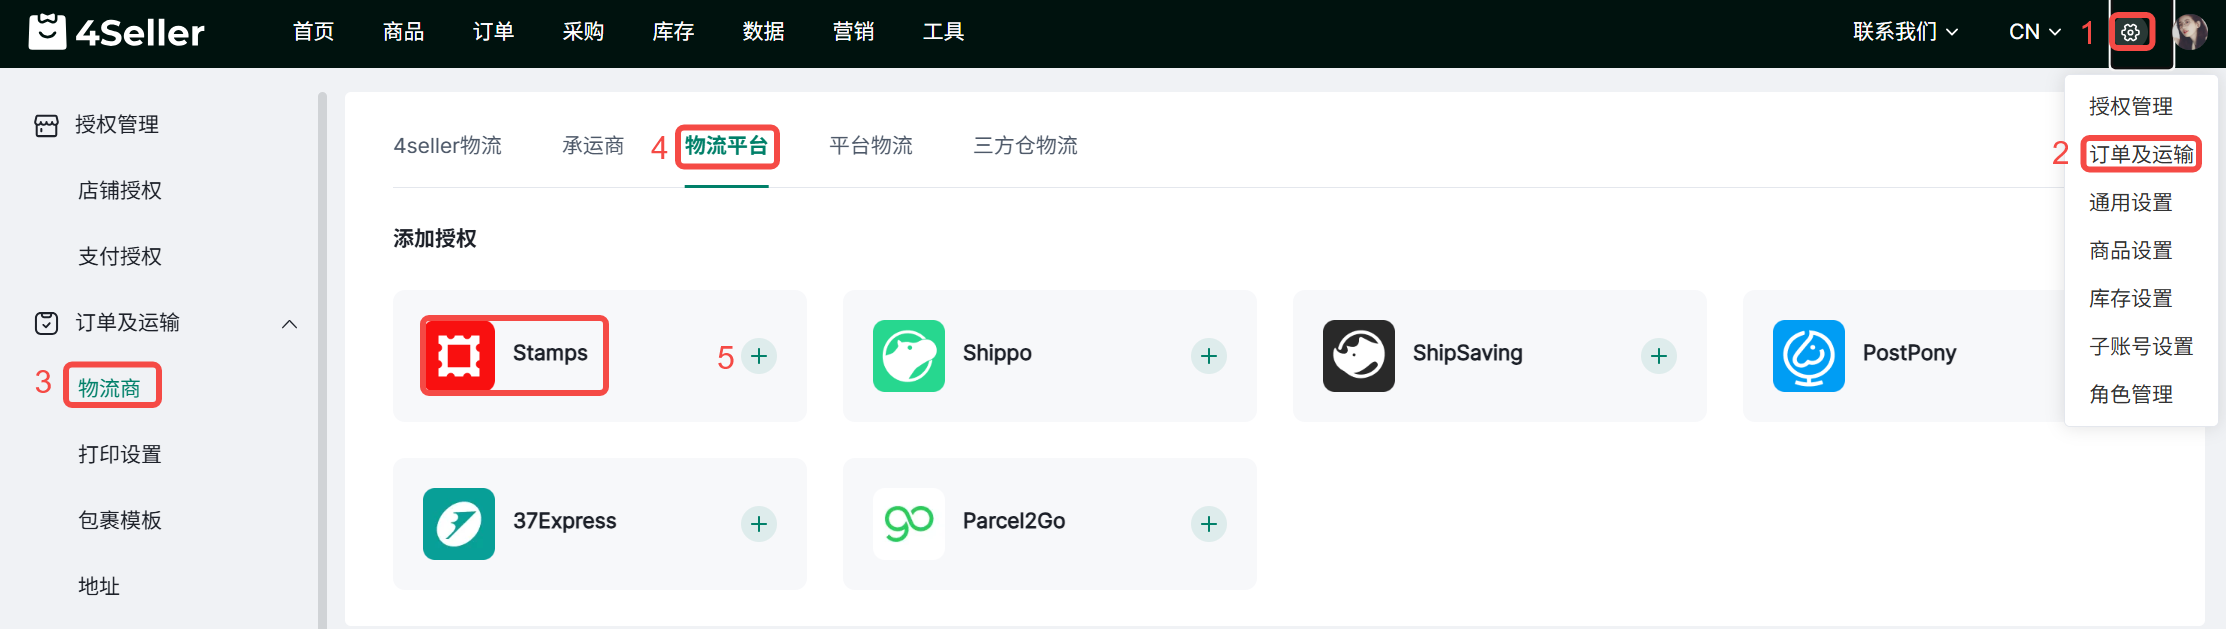Click the ShipSaving plus icon
This screenshot has width=2226, height=629.
[1659, 356]
